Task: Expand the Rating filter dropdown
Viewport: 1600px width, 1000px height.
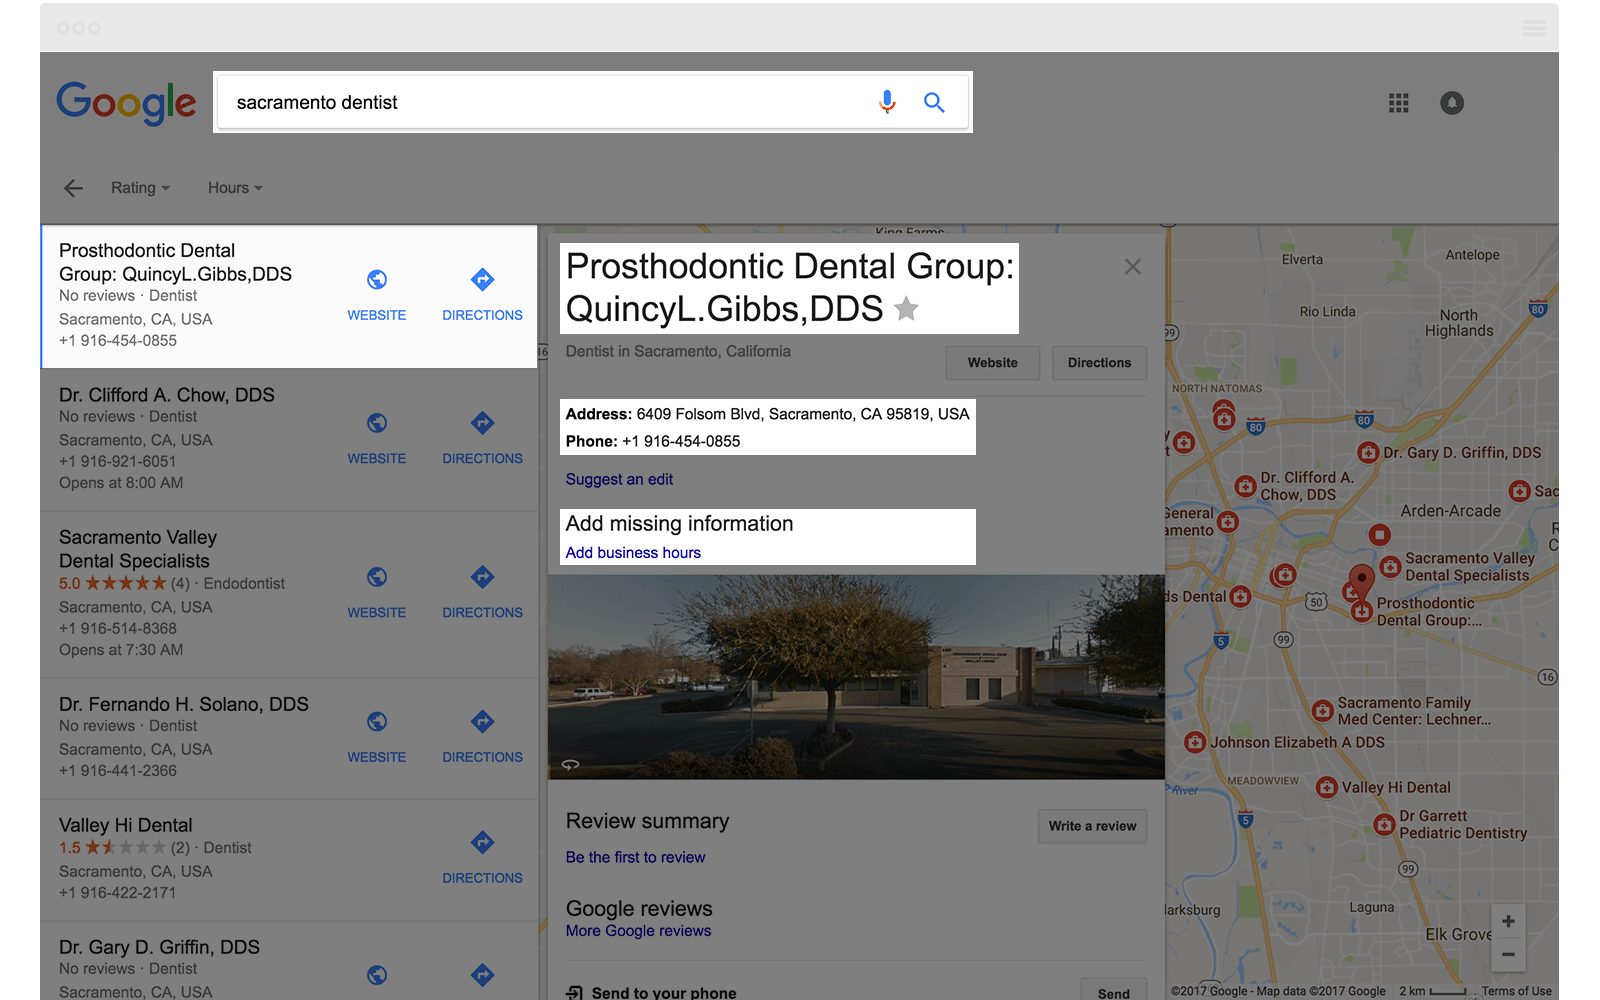Action: pyautogui.click(x=140, y=188)
